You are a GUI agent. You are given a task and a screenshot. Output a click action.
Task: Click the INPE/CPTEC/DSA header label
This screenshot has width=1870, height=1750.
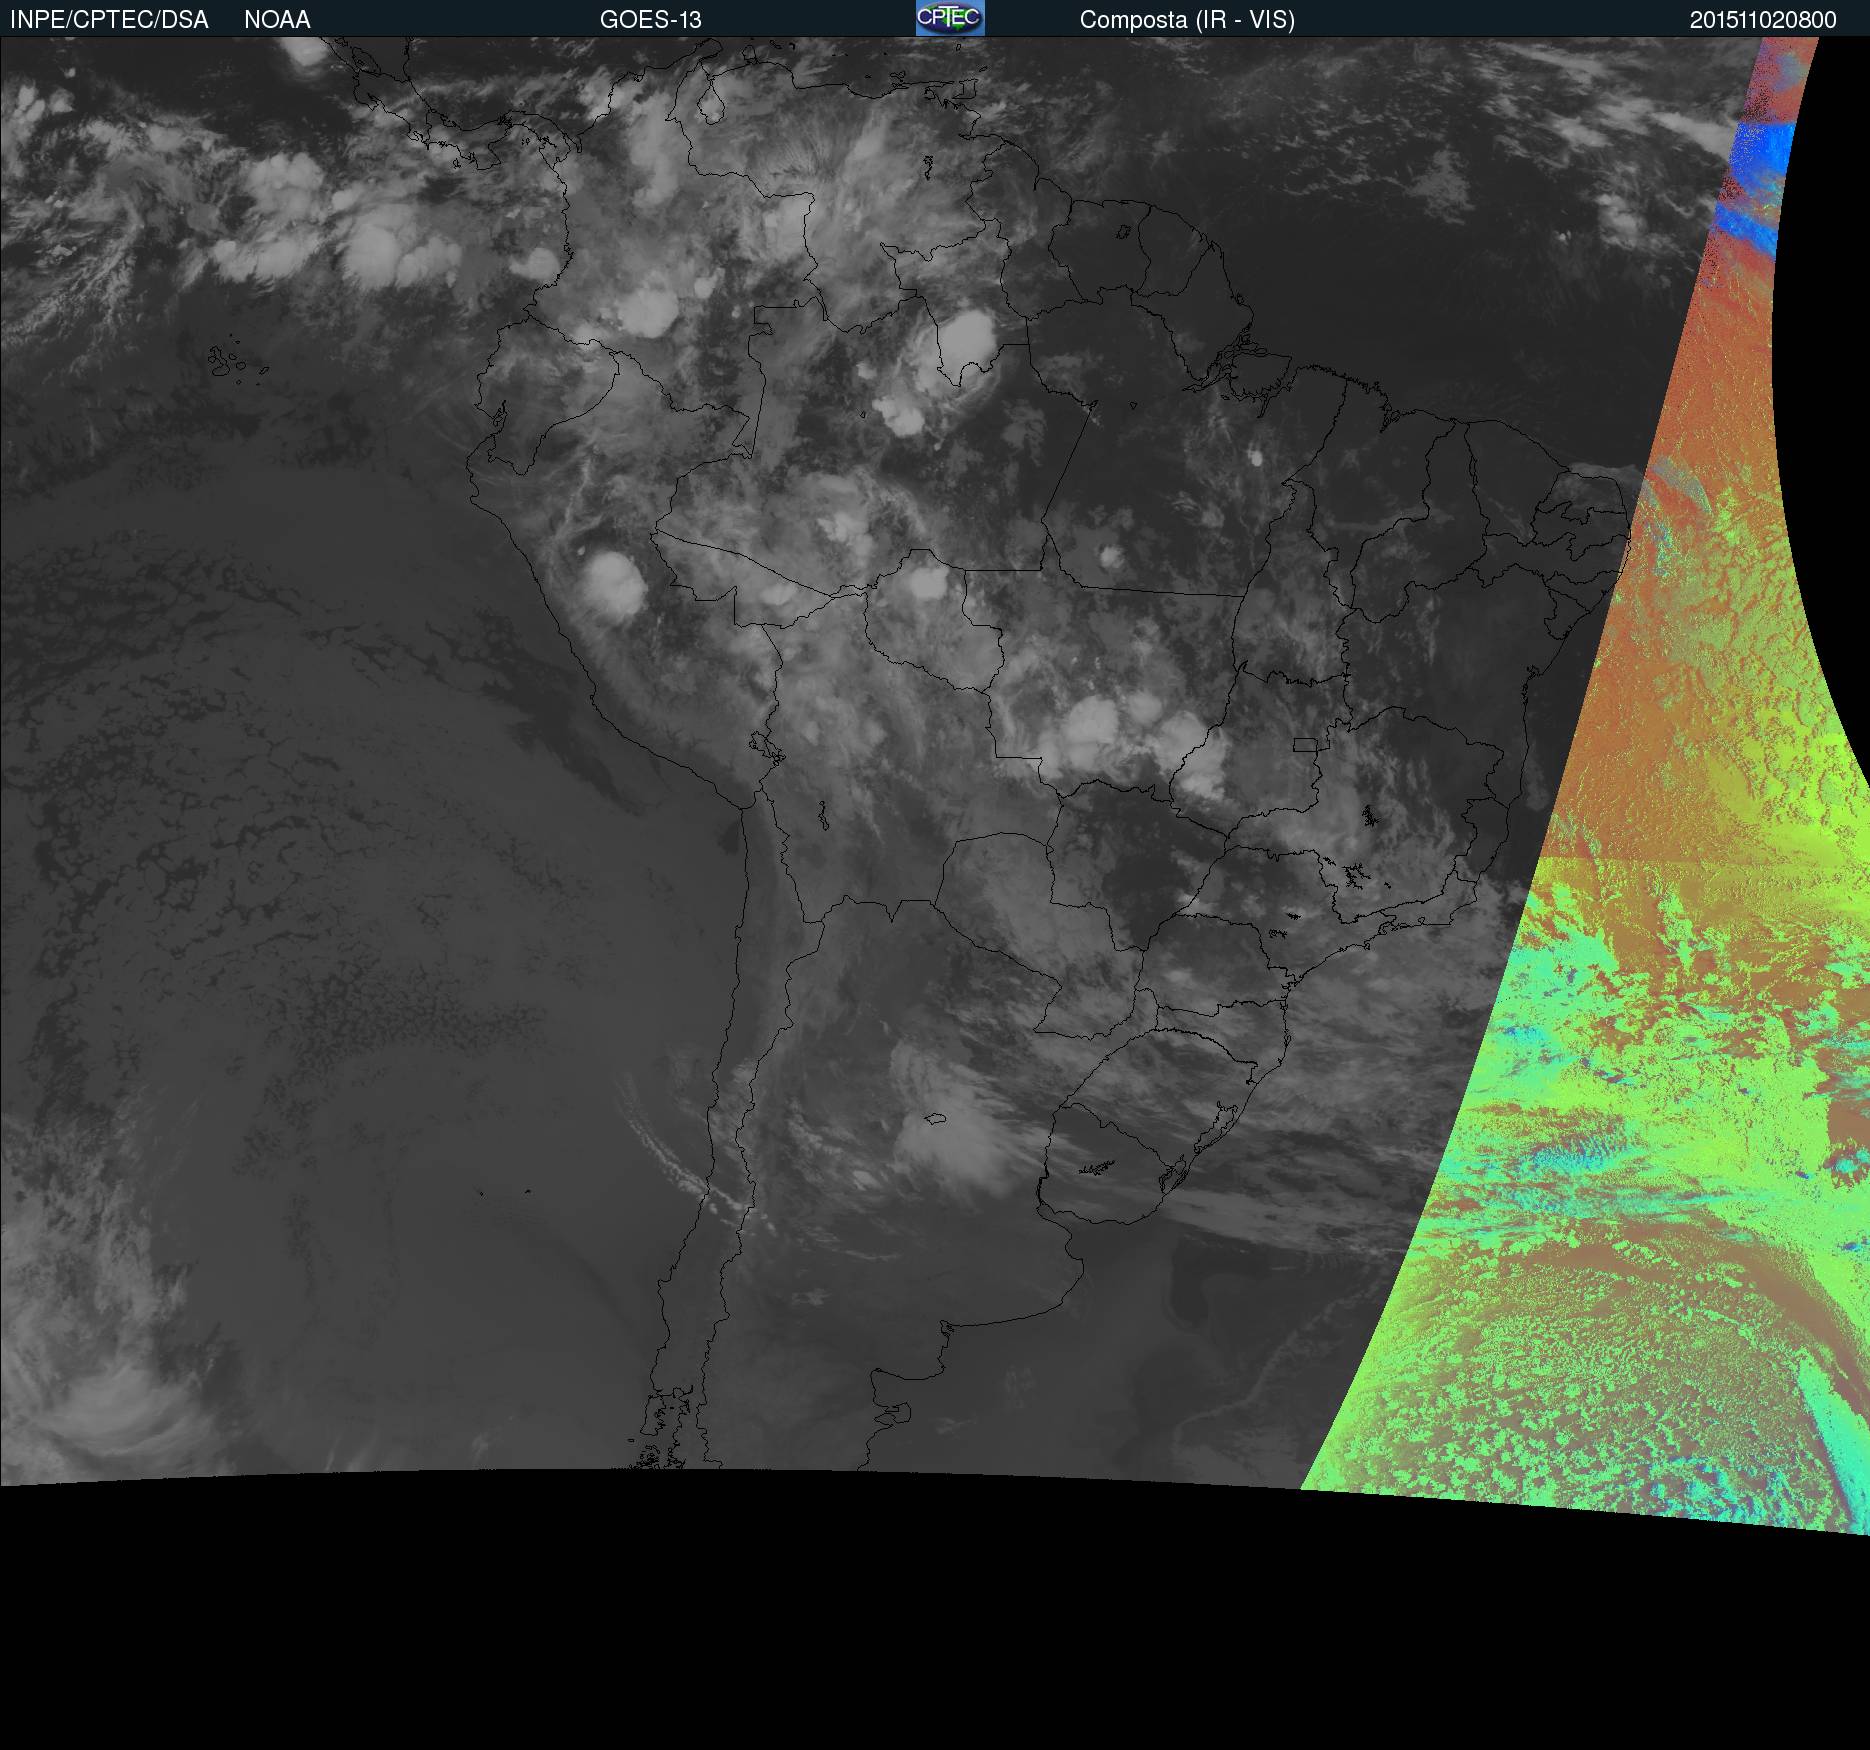coord(109,20)
